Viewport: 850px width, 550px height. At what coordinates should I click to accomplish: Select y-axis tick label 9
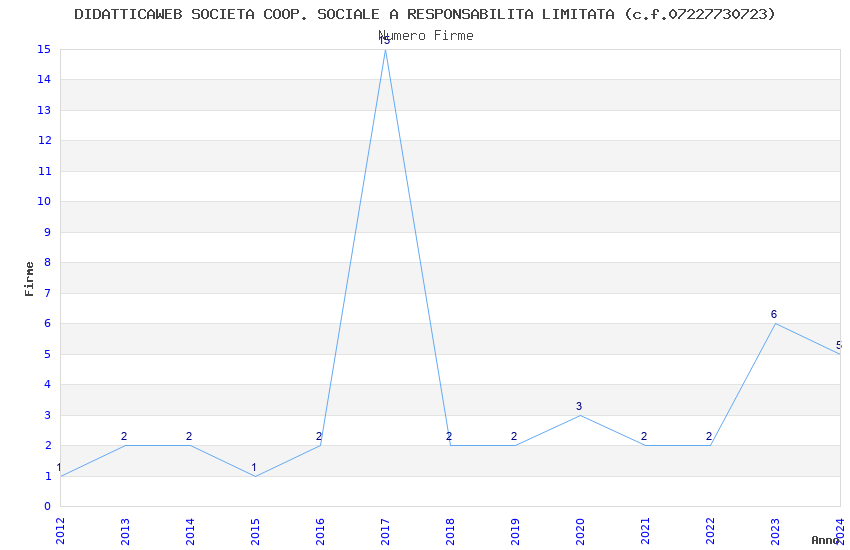point(48,232)
